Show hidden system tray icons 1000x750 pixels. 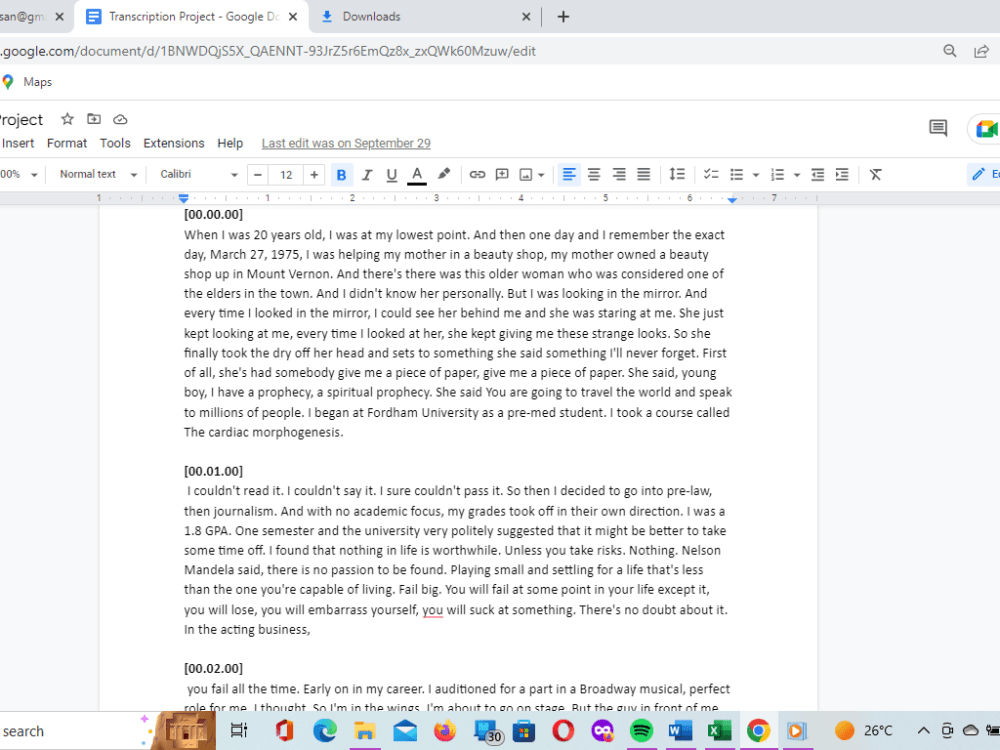click(x=923, y=731)
